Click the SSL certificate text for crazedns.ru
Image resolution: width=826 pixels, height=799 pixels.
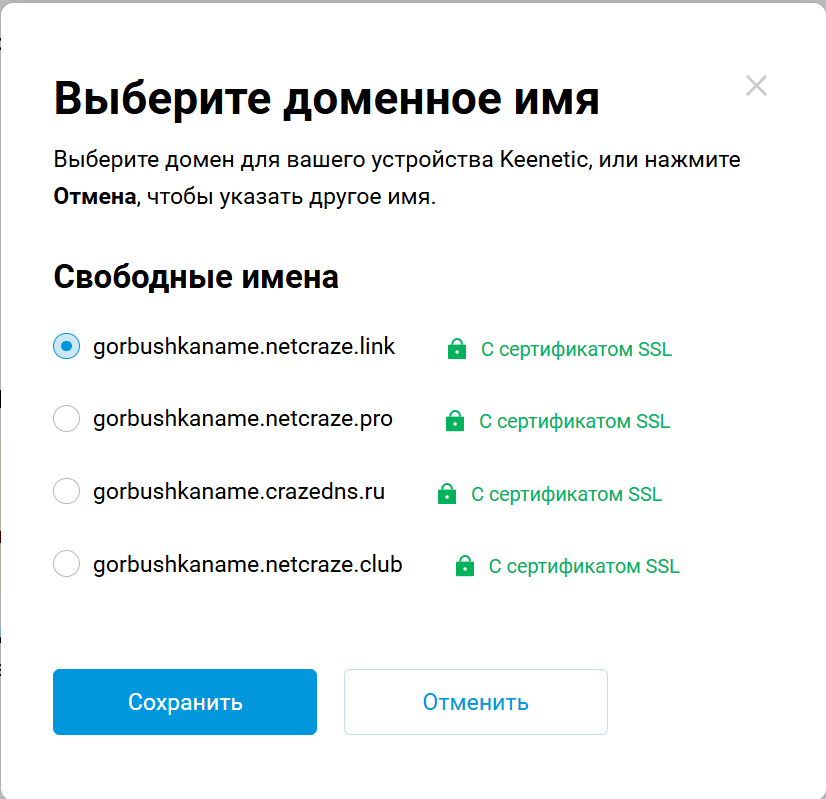566,494
